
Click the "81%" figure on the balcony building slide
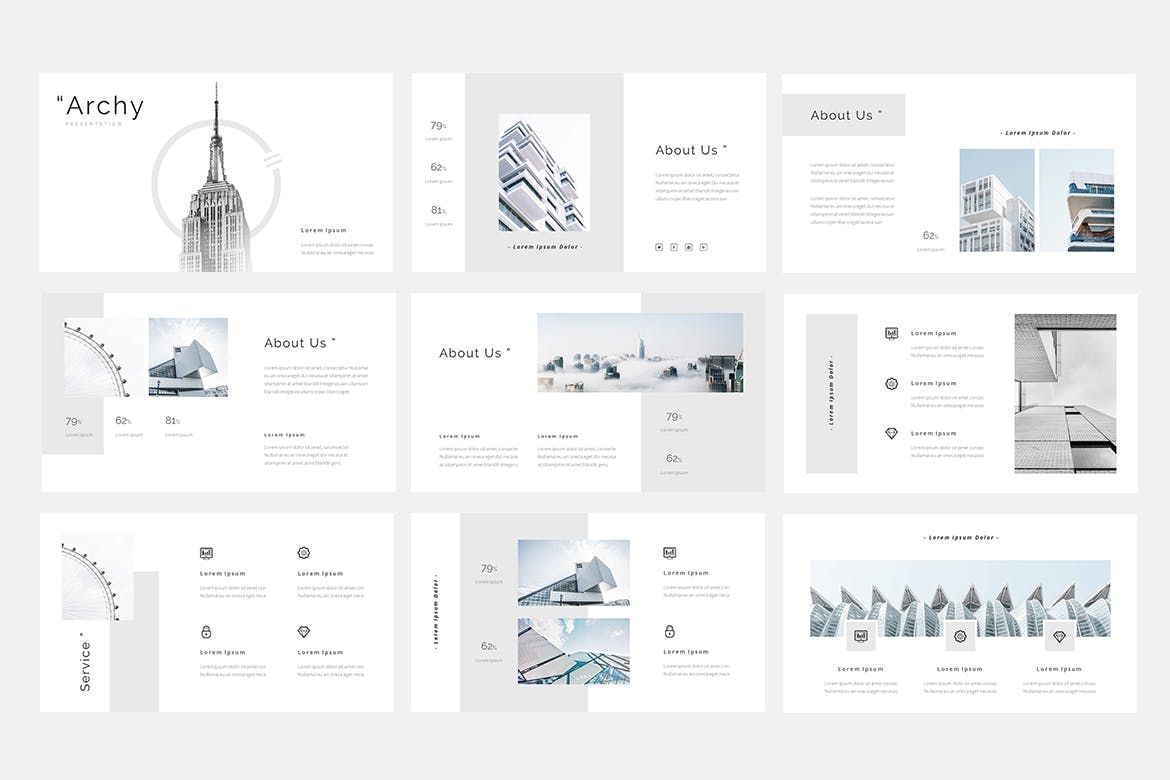[x=439, y=210]
